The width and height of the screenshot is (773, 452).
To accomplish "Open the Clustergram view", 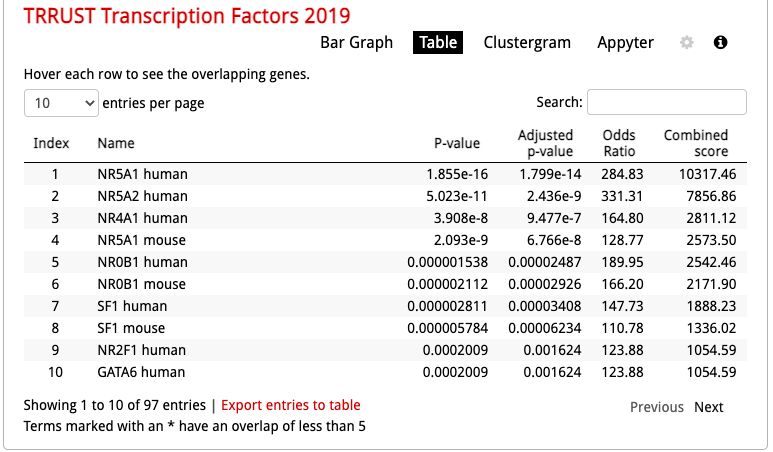I will (x=527, y=43).
